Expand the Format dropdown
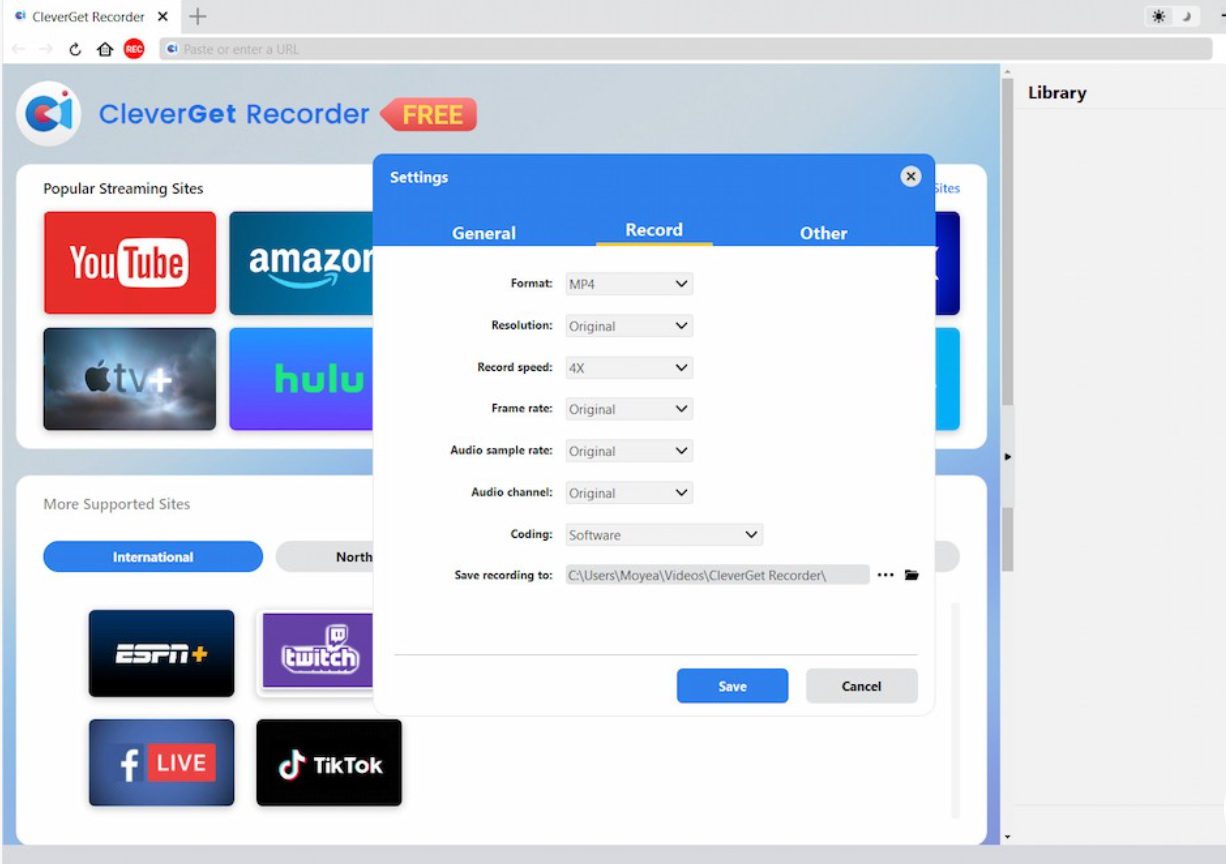 [629, 284]
